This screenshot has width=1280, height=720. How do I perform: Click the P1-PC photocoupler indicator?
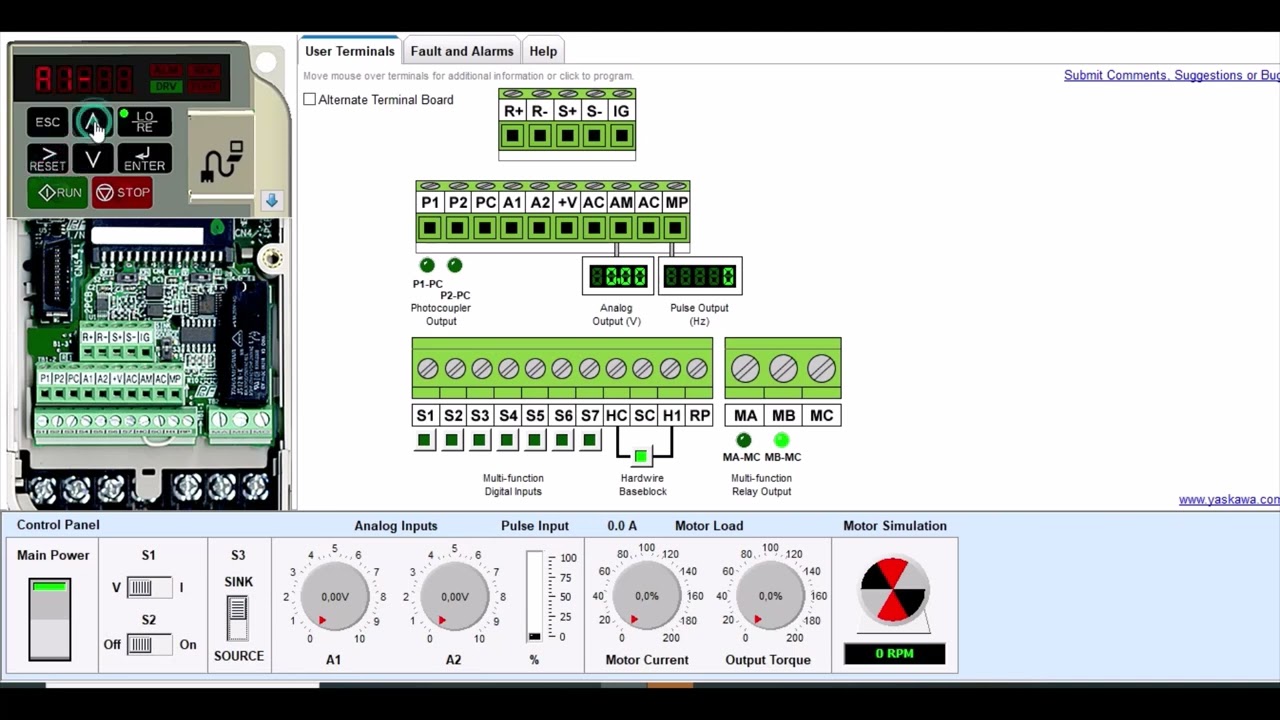pos(427,265)
